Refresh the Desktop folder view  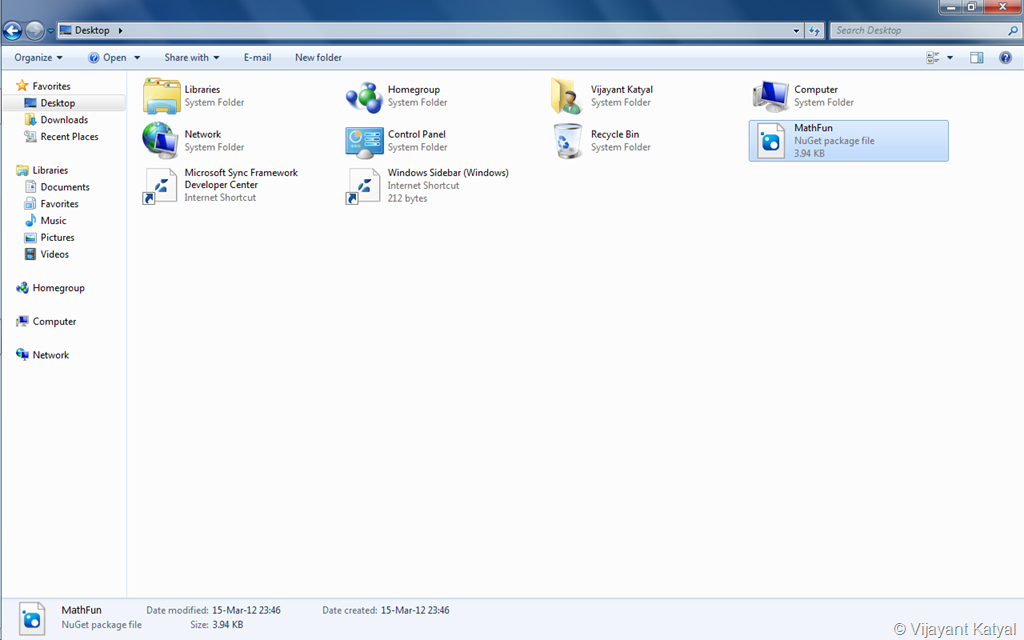click(x=814, y=31)
